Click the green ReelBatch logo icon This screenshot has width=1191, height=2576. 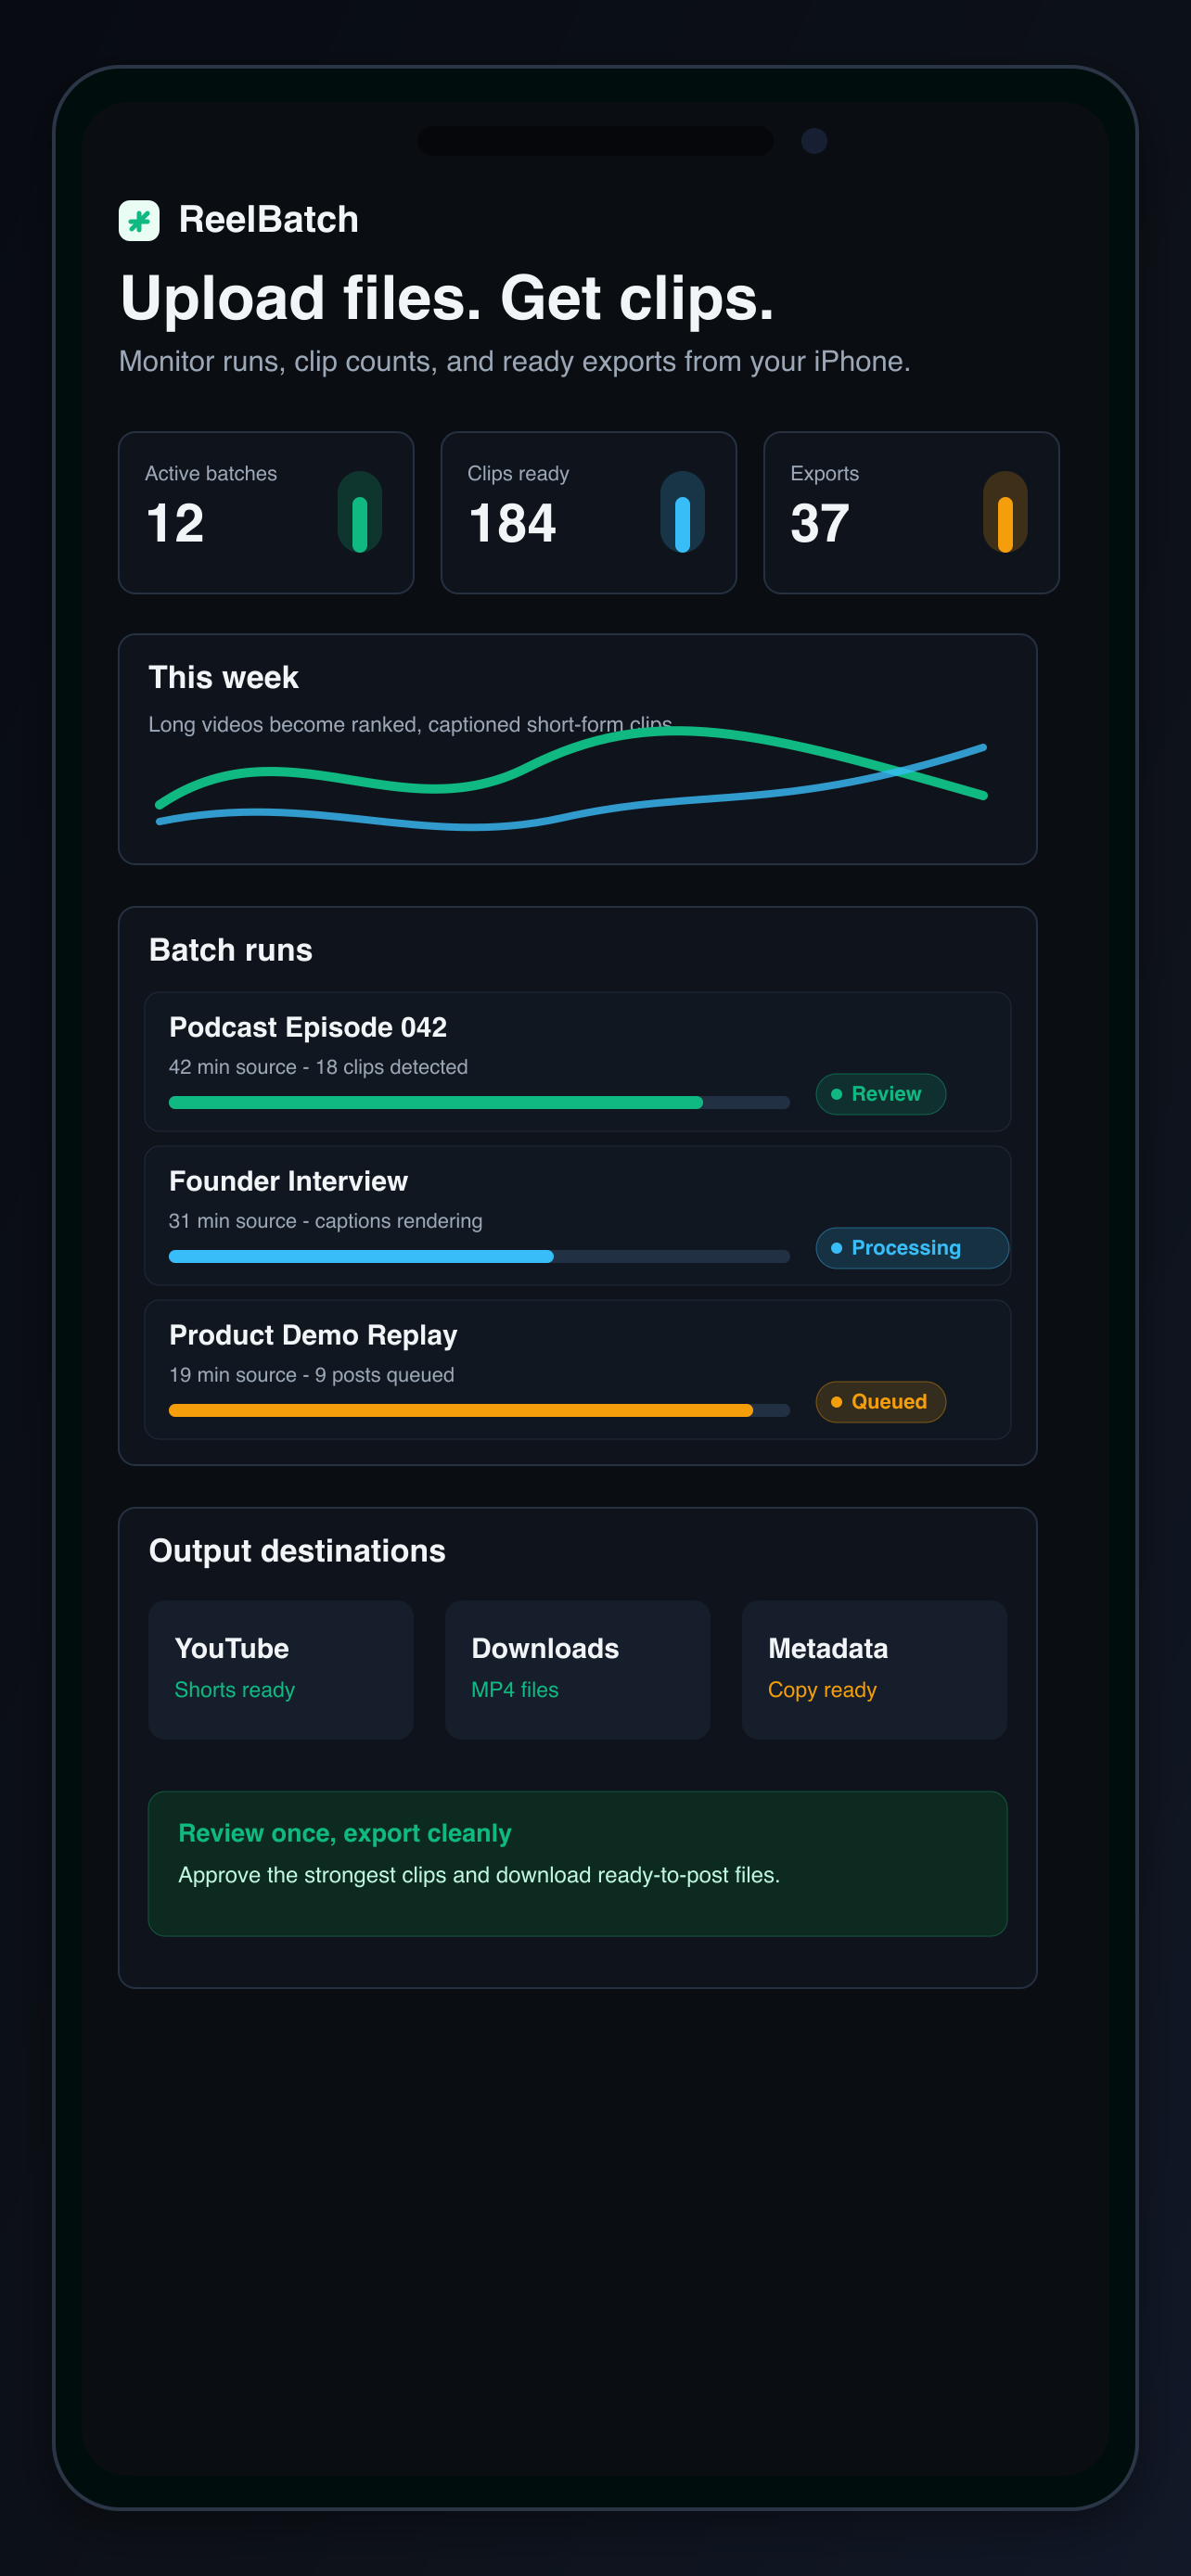pyautogui.click(x=139, y=220)
